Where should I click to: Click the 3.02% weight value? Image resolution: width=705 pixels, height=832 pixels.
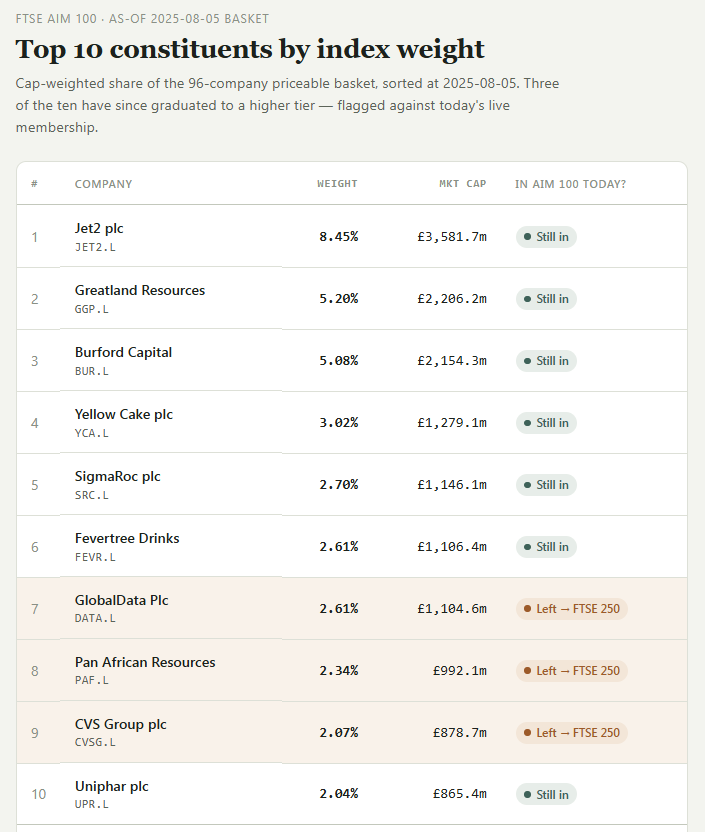point(338,423)
